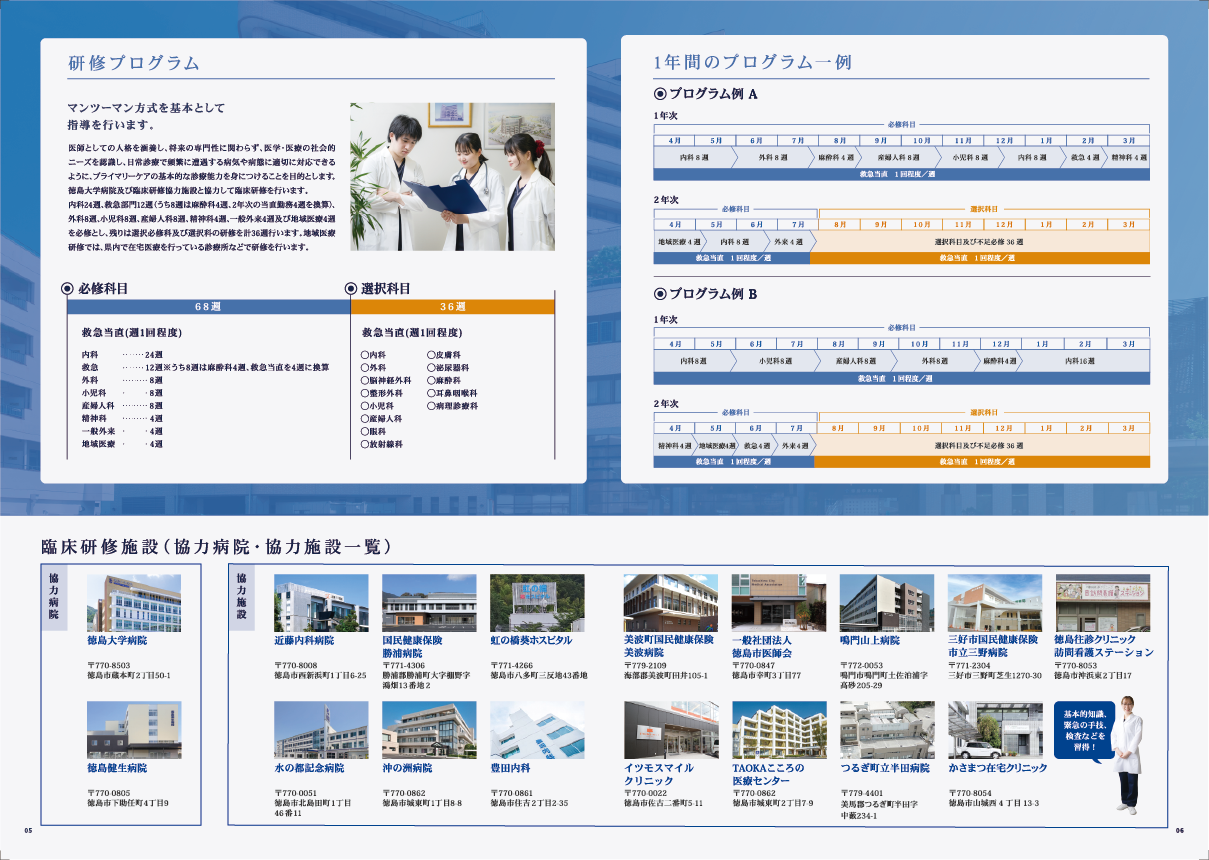The height and width of the screenshot is (860, 1209).
Task: Open the 虹の橋葵ホスピタル building photo
Action: coord(537,602)
